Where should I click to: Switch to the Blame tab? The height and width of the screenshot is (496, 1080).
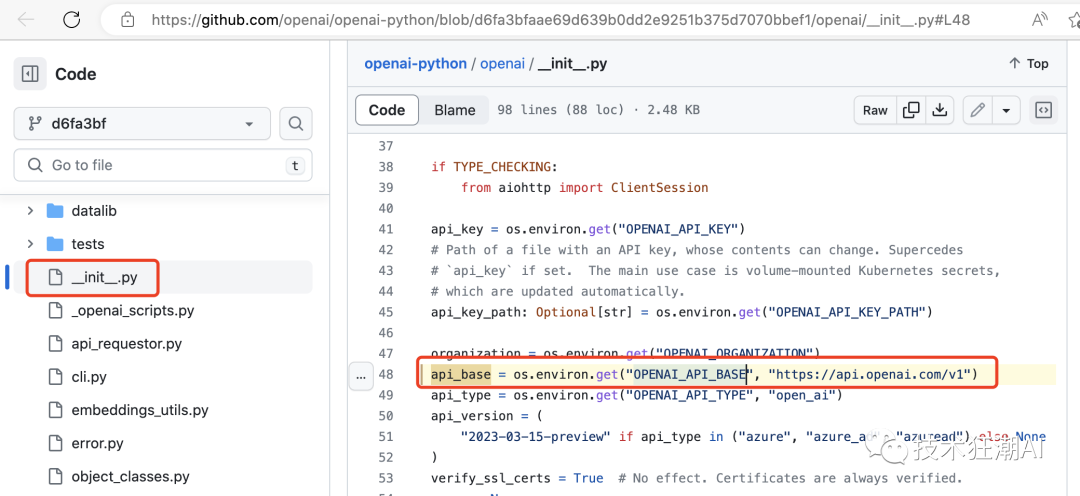[454, 110]
